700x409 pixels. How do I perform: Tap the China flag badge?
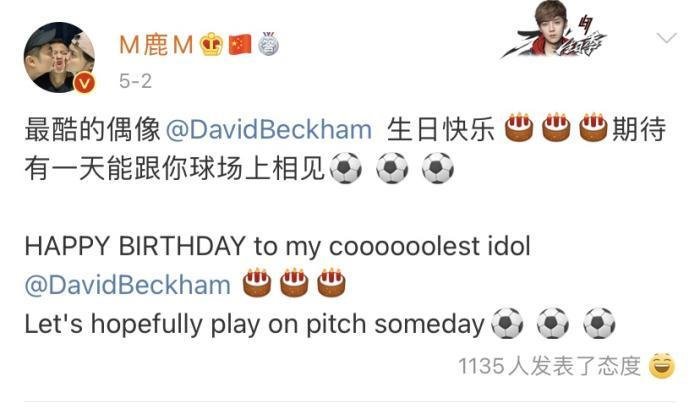tap(240, 45)
